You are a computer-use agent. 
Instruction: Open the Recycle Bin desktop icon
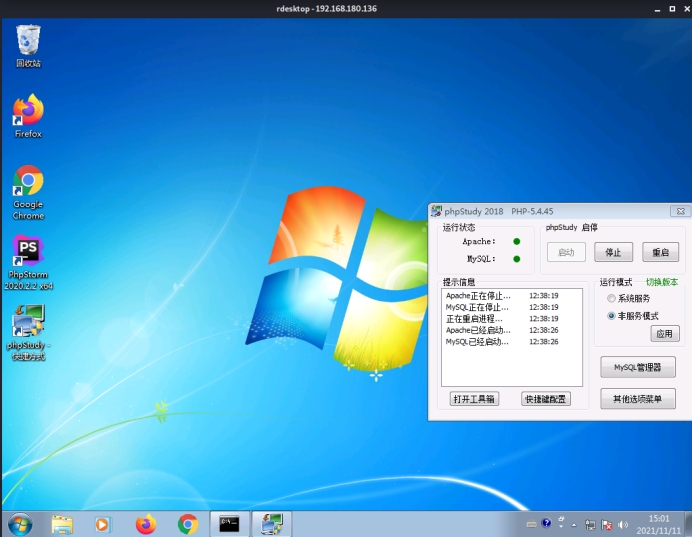[x=28, y=46]
